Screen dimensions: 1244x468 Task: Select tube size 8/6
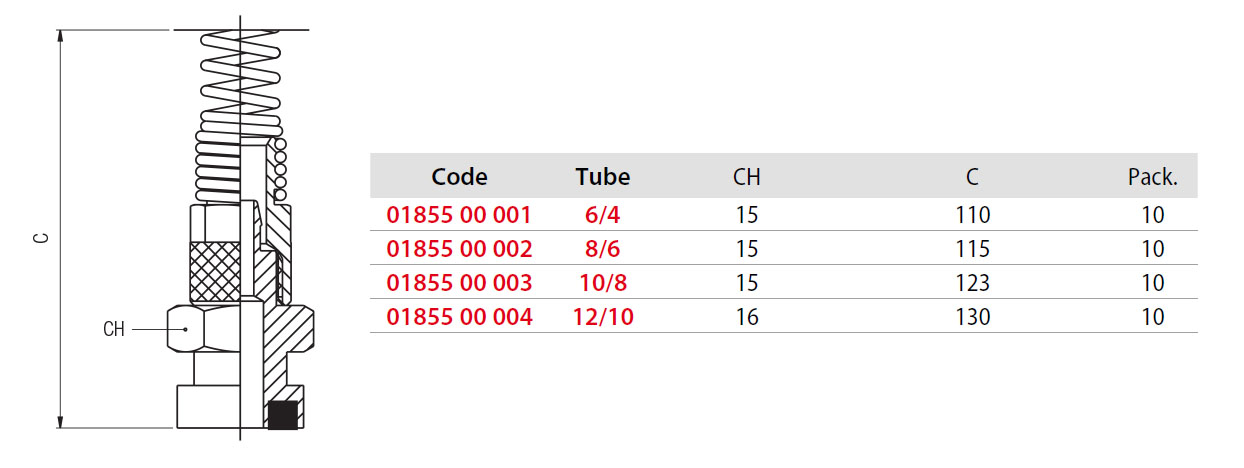pyautogui.click(x=603, y=249)
